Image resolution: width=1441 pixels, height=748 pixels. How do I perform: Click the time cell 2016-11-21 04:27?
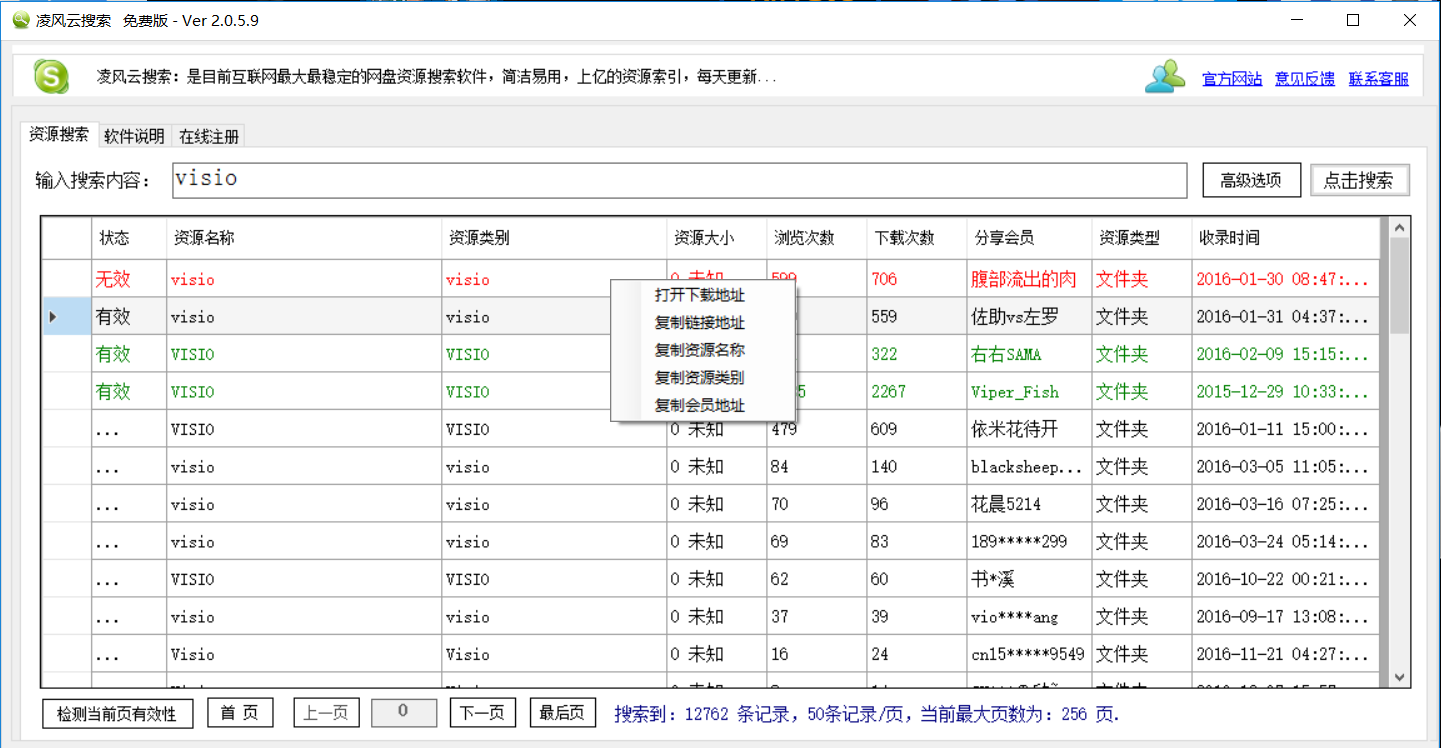coord(1285,654)
